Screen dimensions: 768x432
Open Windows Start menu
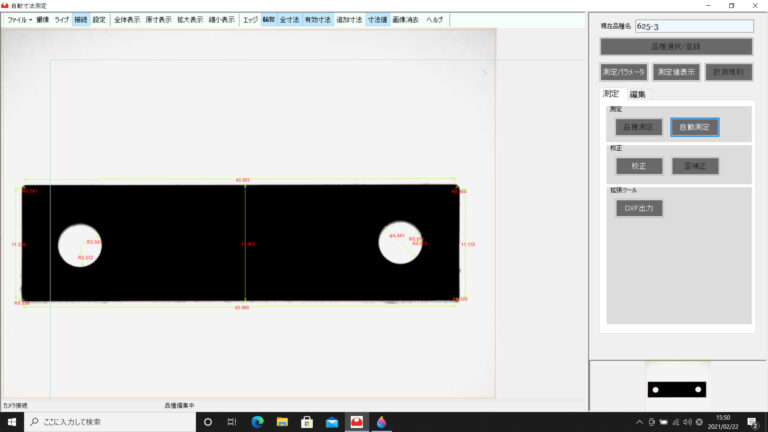tap(11, 422)
